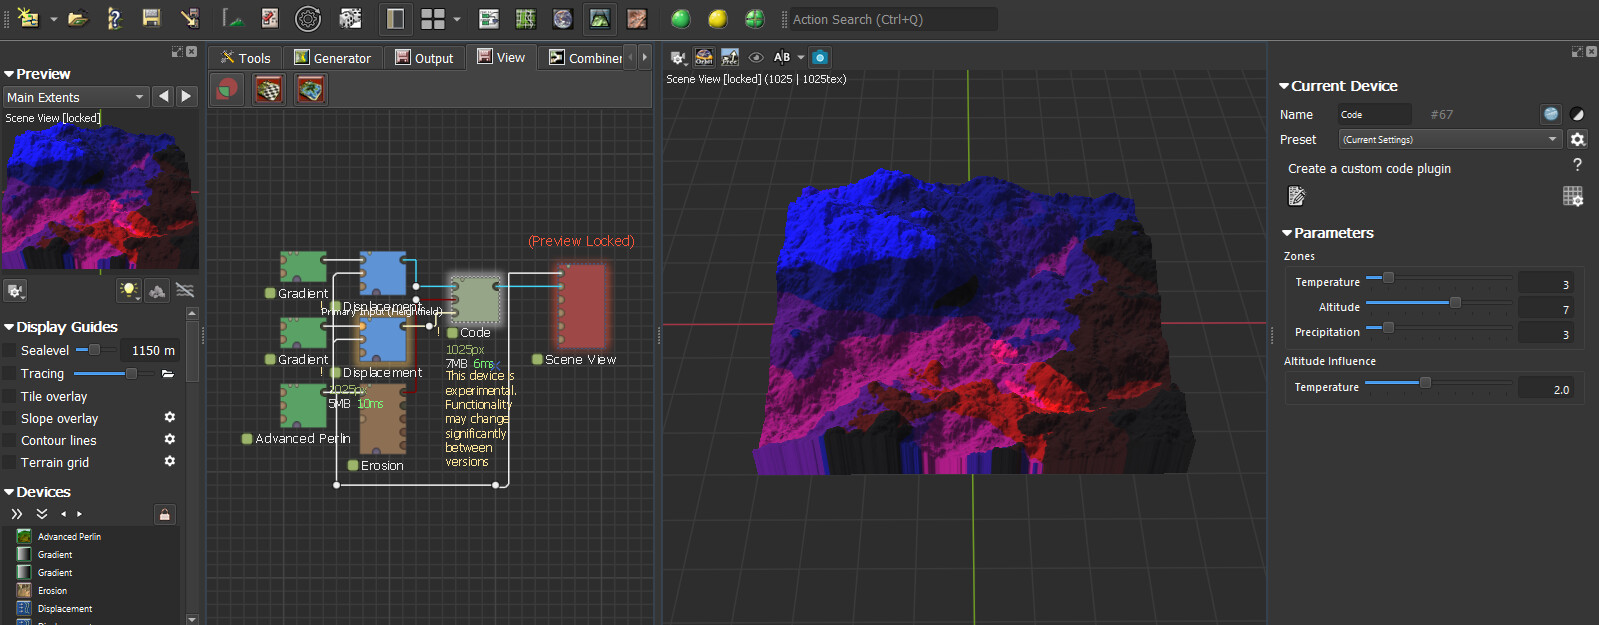Viewport: 1599px width, 625px height.
Task: Open the Main Extents dropdown
Action: click(76, 97)
